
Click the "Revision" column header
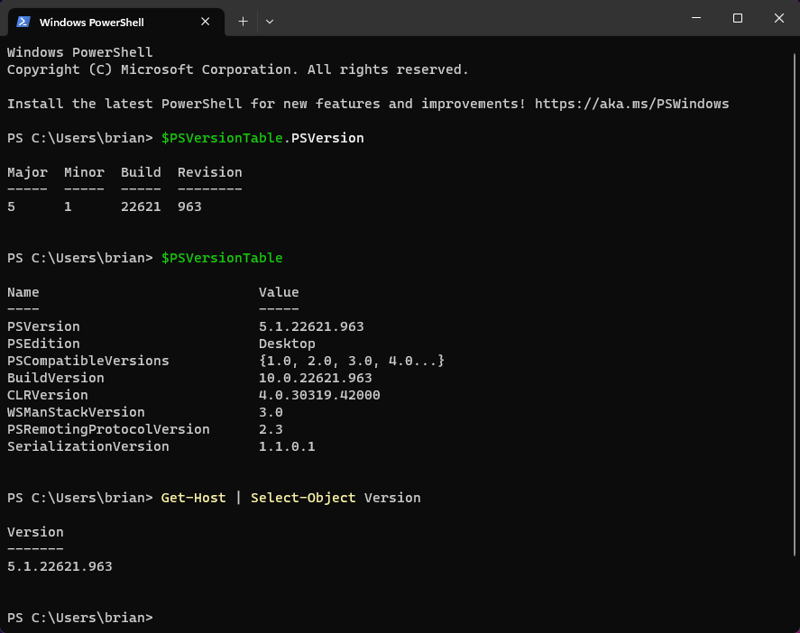pyautogui.click(x=210, y=172)
